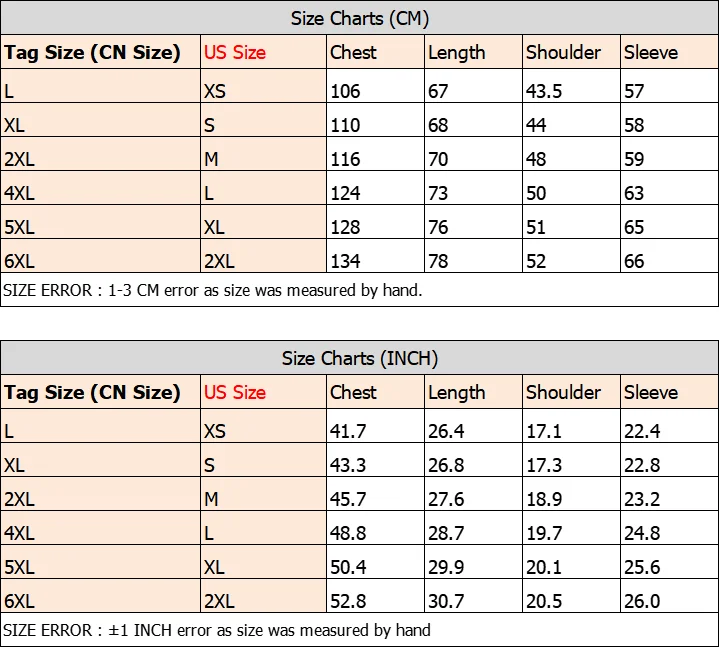Select Tag Size (CN Size) header in INCH chart
The width and height of the screenshot is (719, 647).
pyautogui.click(x=92, y=393)
